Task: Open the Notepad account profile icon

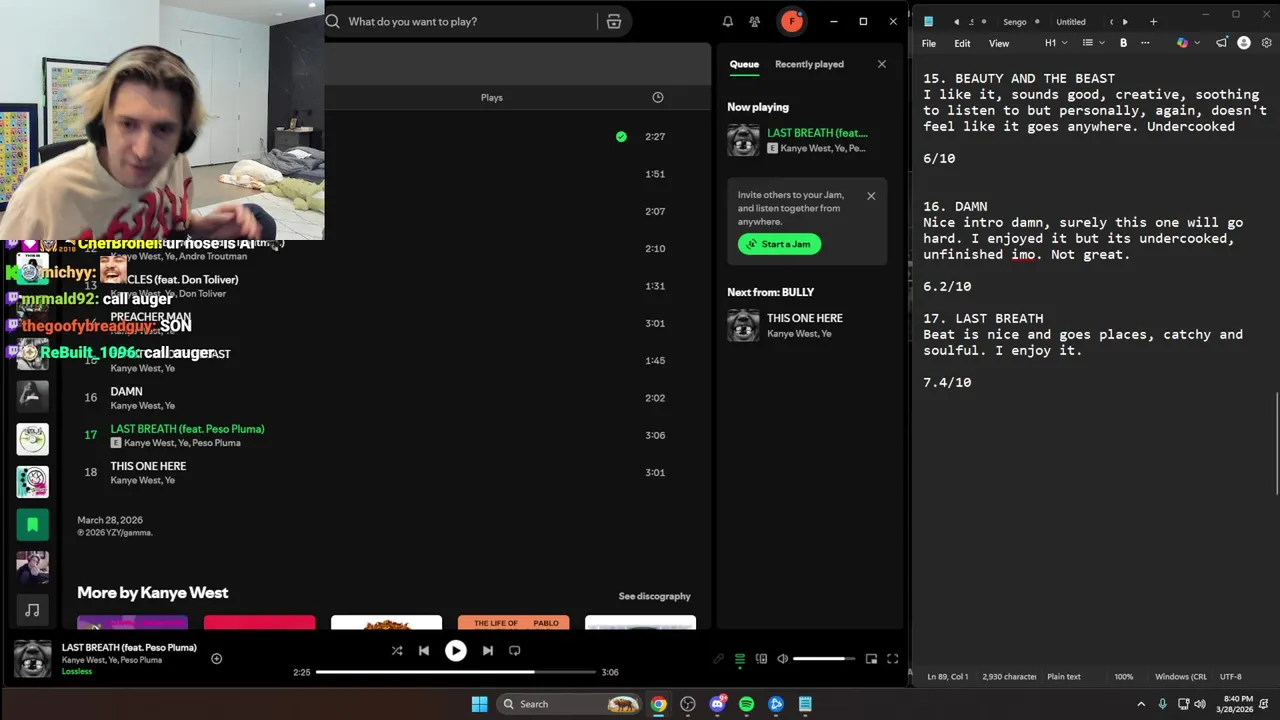Action: pos(1244,43)
